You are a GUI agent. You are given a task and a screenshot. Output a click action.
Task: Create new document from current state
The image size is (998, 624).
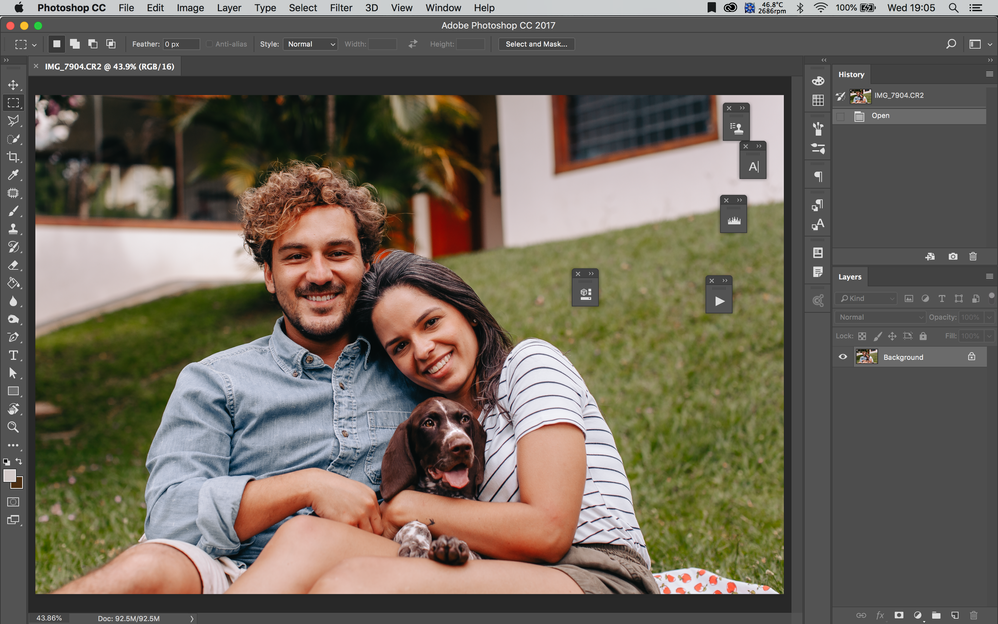[930, 256]
